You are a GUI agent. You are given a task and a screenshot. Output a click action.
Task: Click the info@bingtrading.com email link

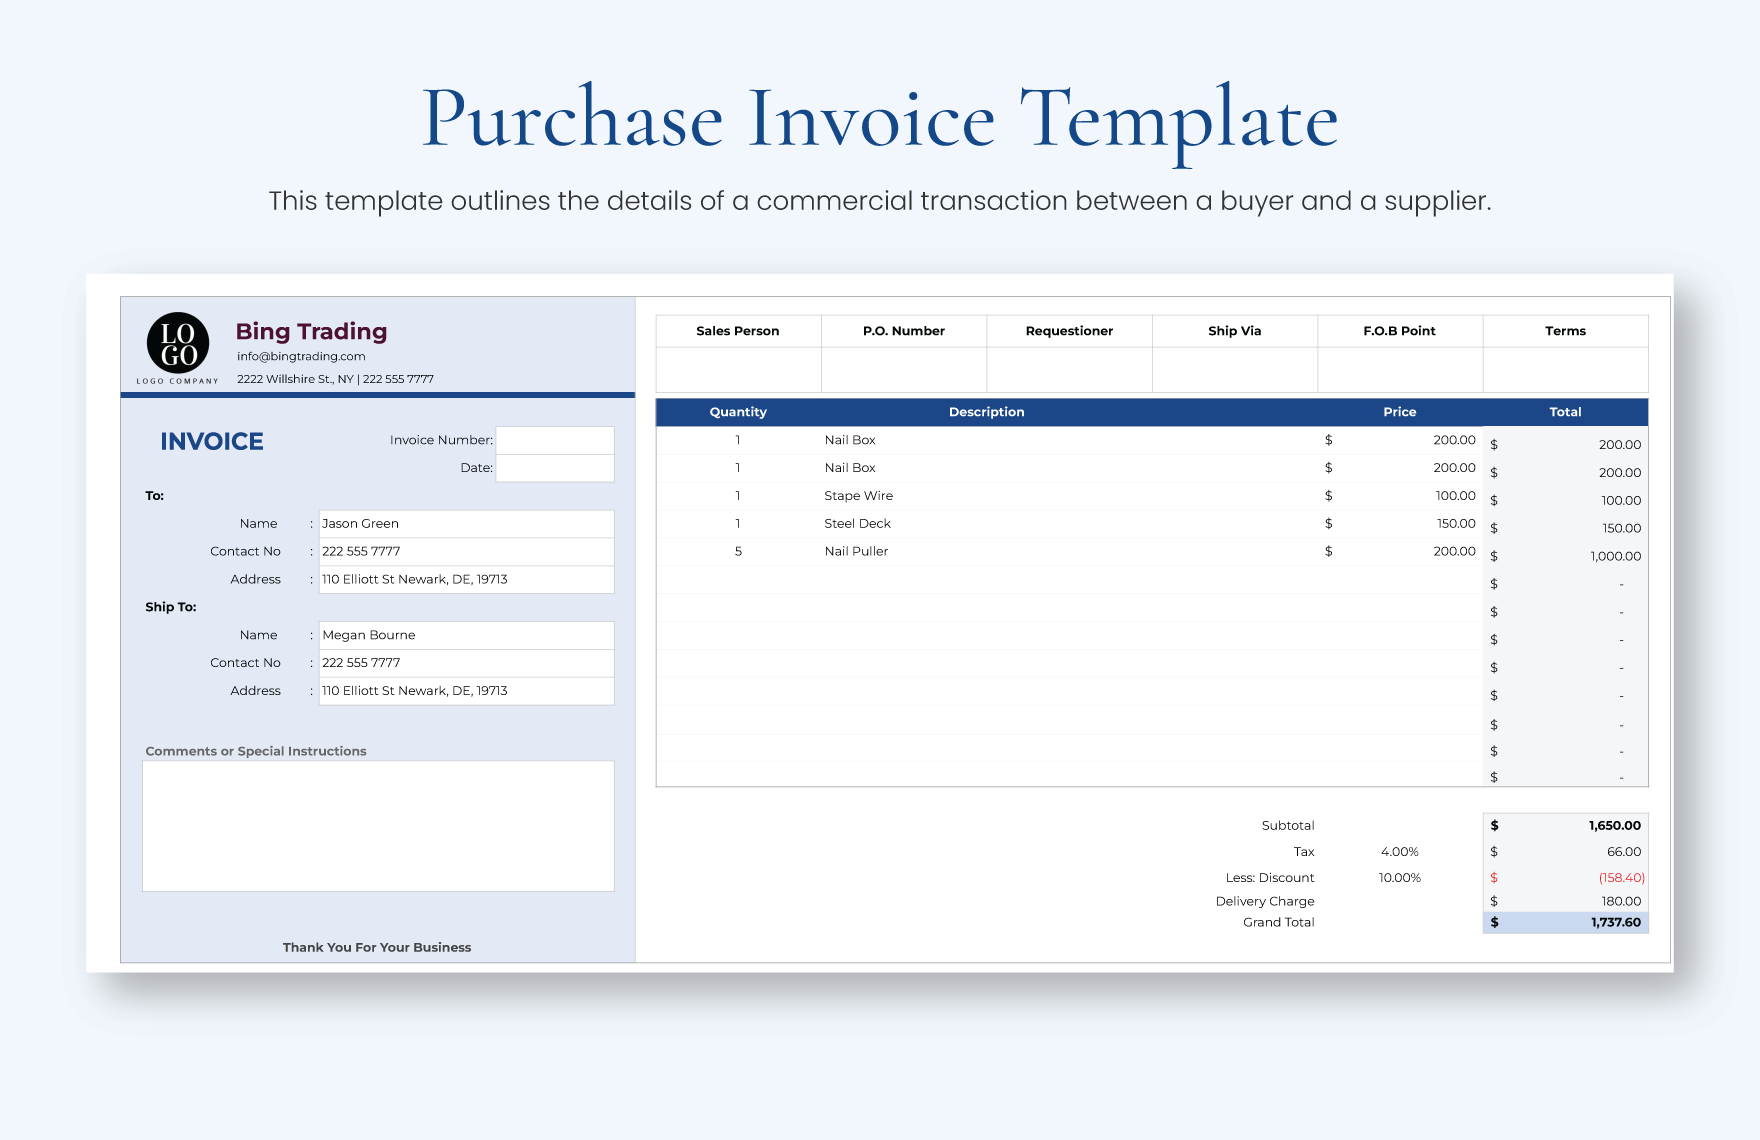coord(300,356)
